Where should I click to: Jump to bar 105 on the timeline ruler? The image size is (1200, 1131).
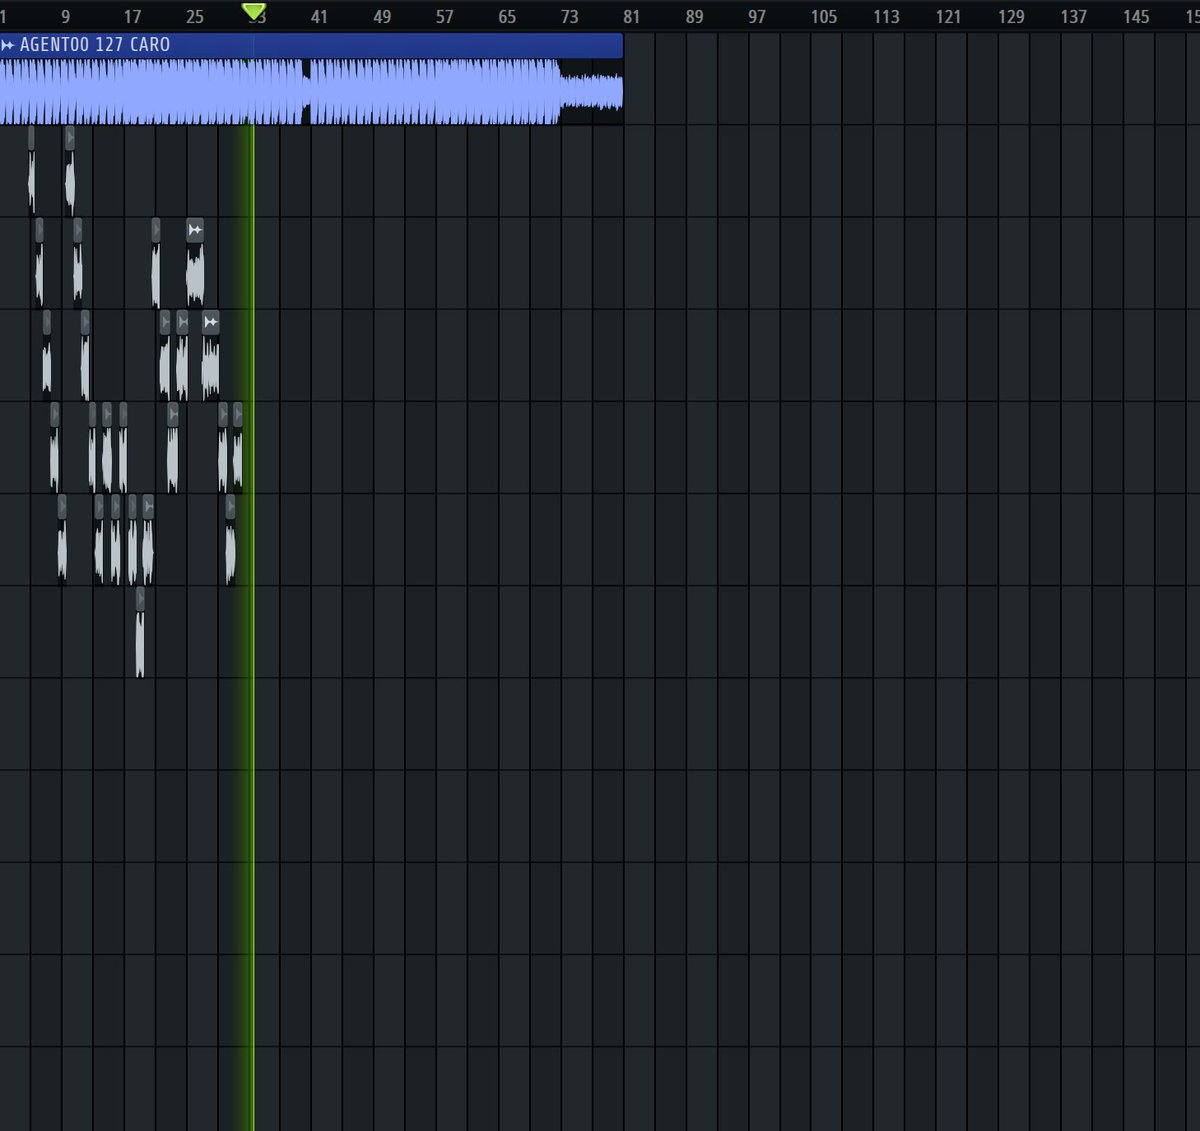pyautogui.click(x=824, y=17)
